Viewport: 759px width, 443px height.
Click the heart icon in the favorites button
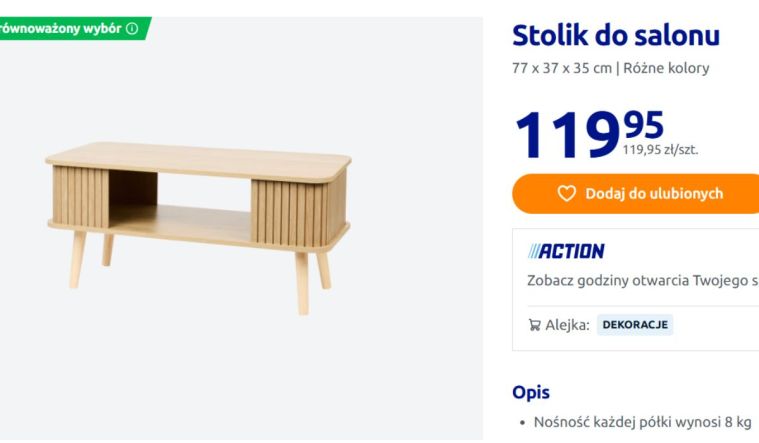[567, 194]
